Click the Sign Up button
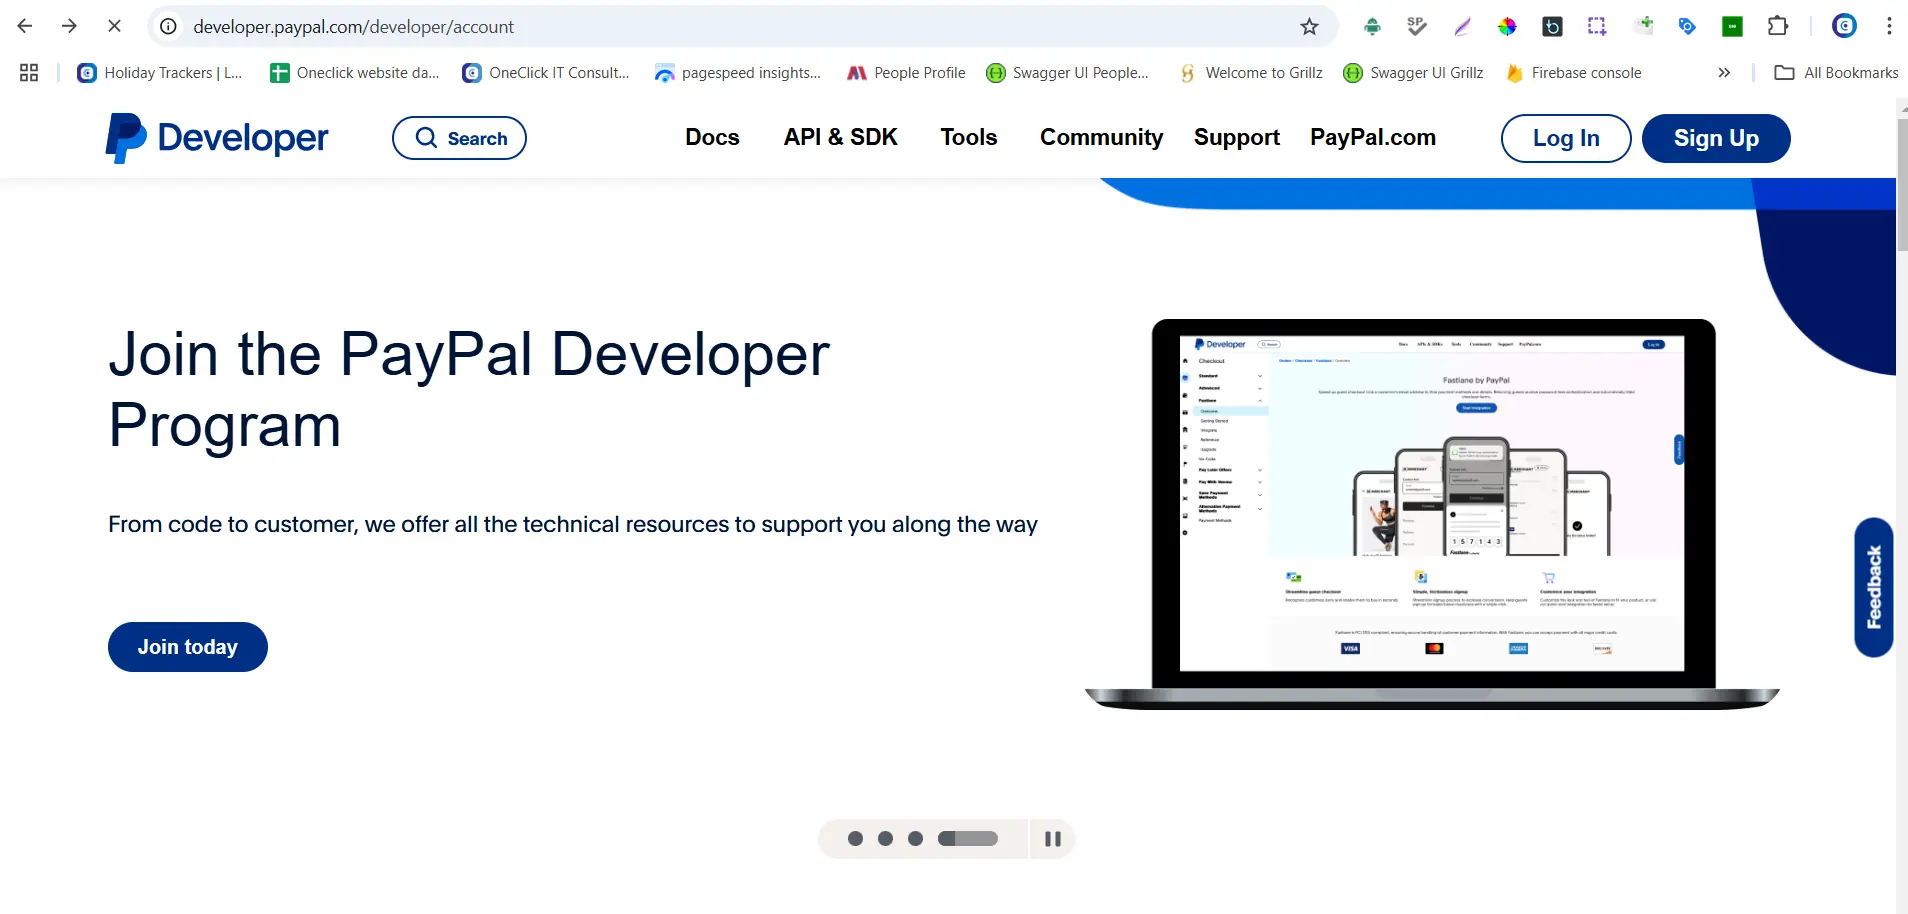 point(1716,138)
